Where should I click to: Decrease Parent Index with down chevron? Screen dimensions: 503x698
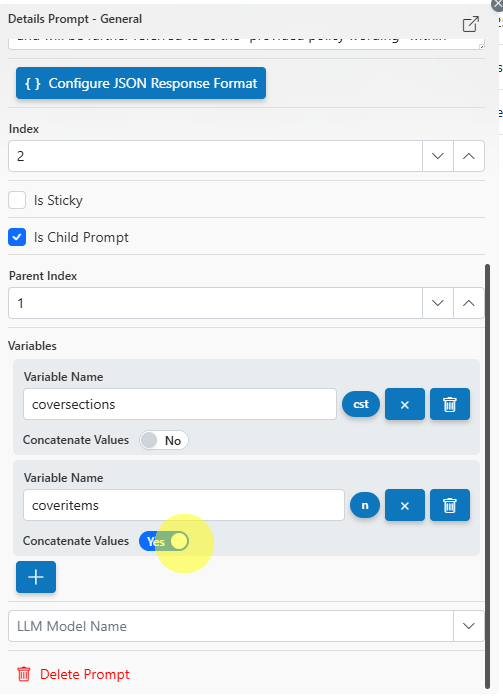point(438,303)
